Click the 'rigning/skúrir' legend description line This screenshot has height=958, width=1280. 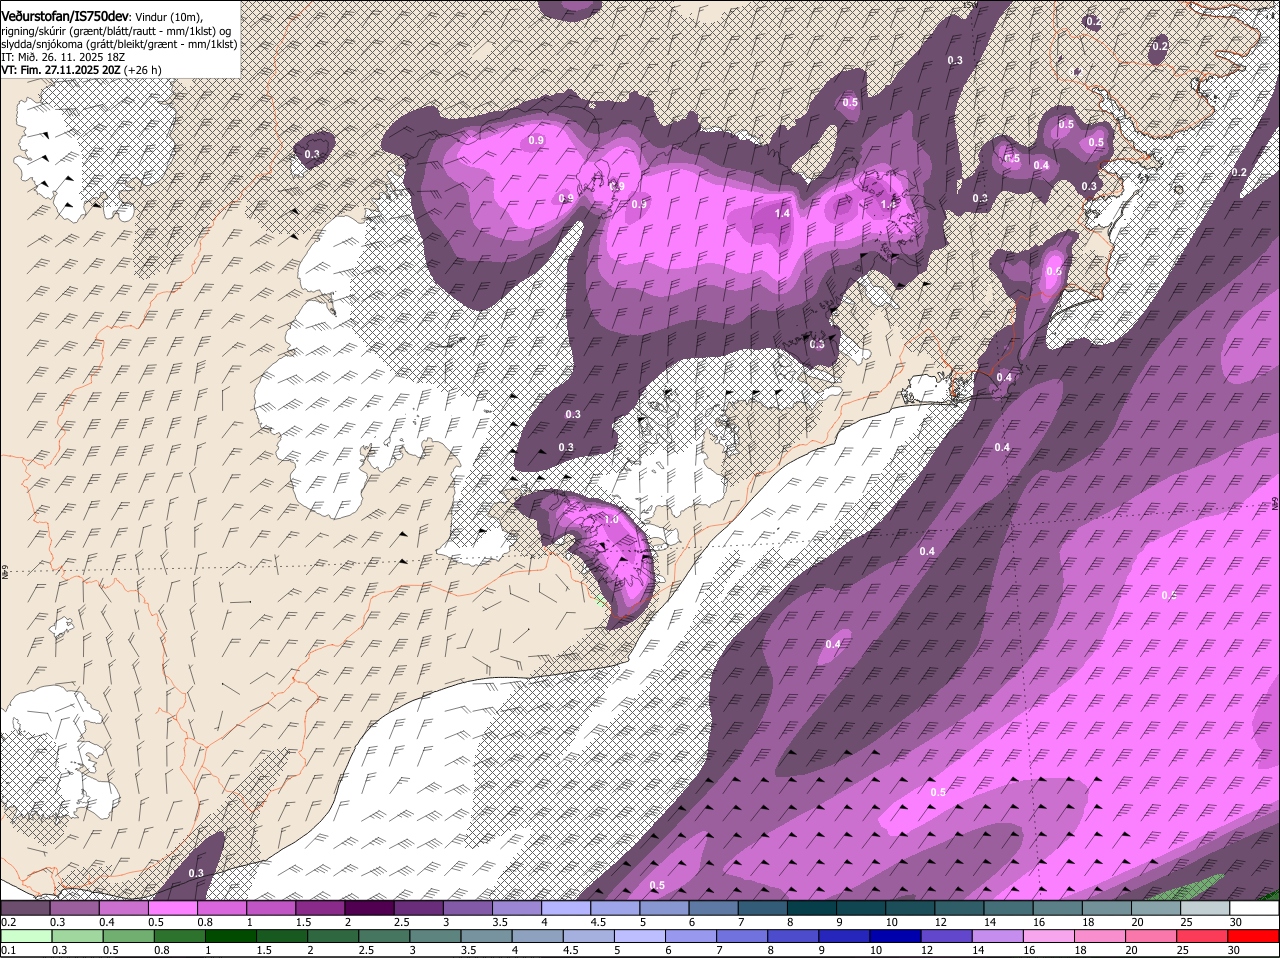point(115,30)
